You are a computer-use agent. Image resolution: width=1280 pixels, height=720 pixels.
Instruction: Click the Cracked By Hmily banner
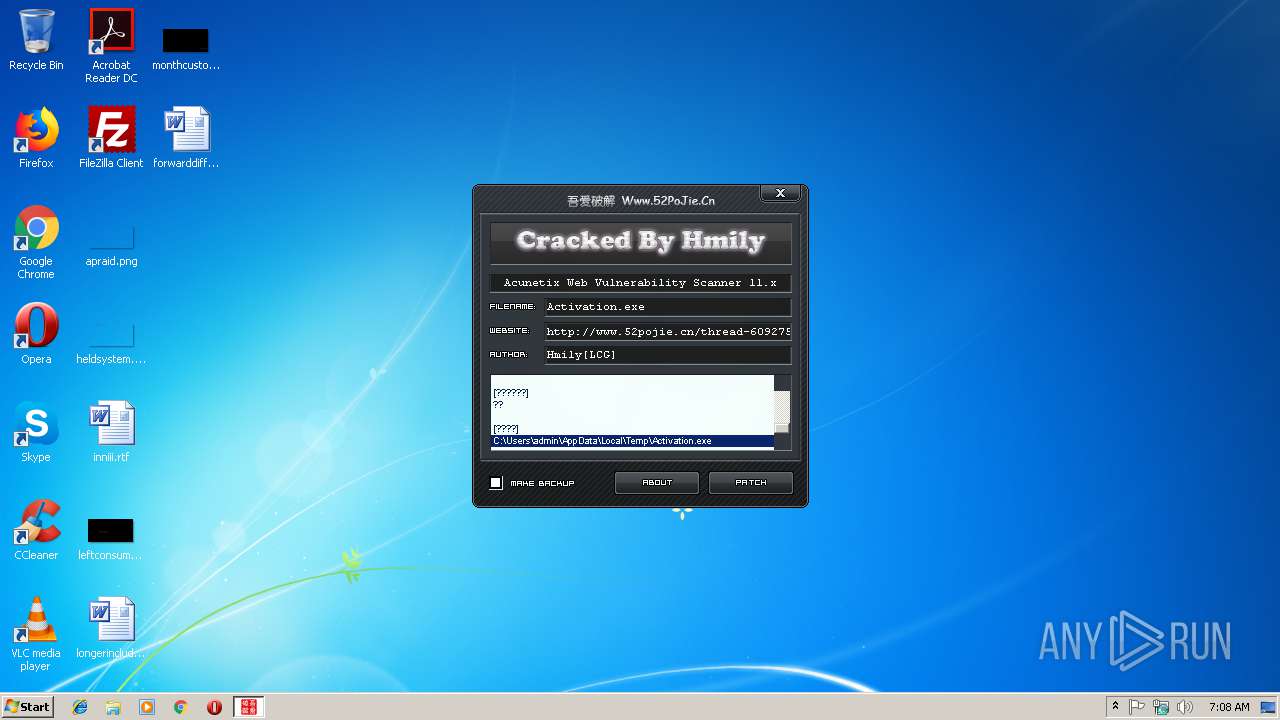click(x=640, y=241)
